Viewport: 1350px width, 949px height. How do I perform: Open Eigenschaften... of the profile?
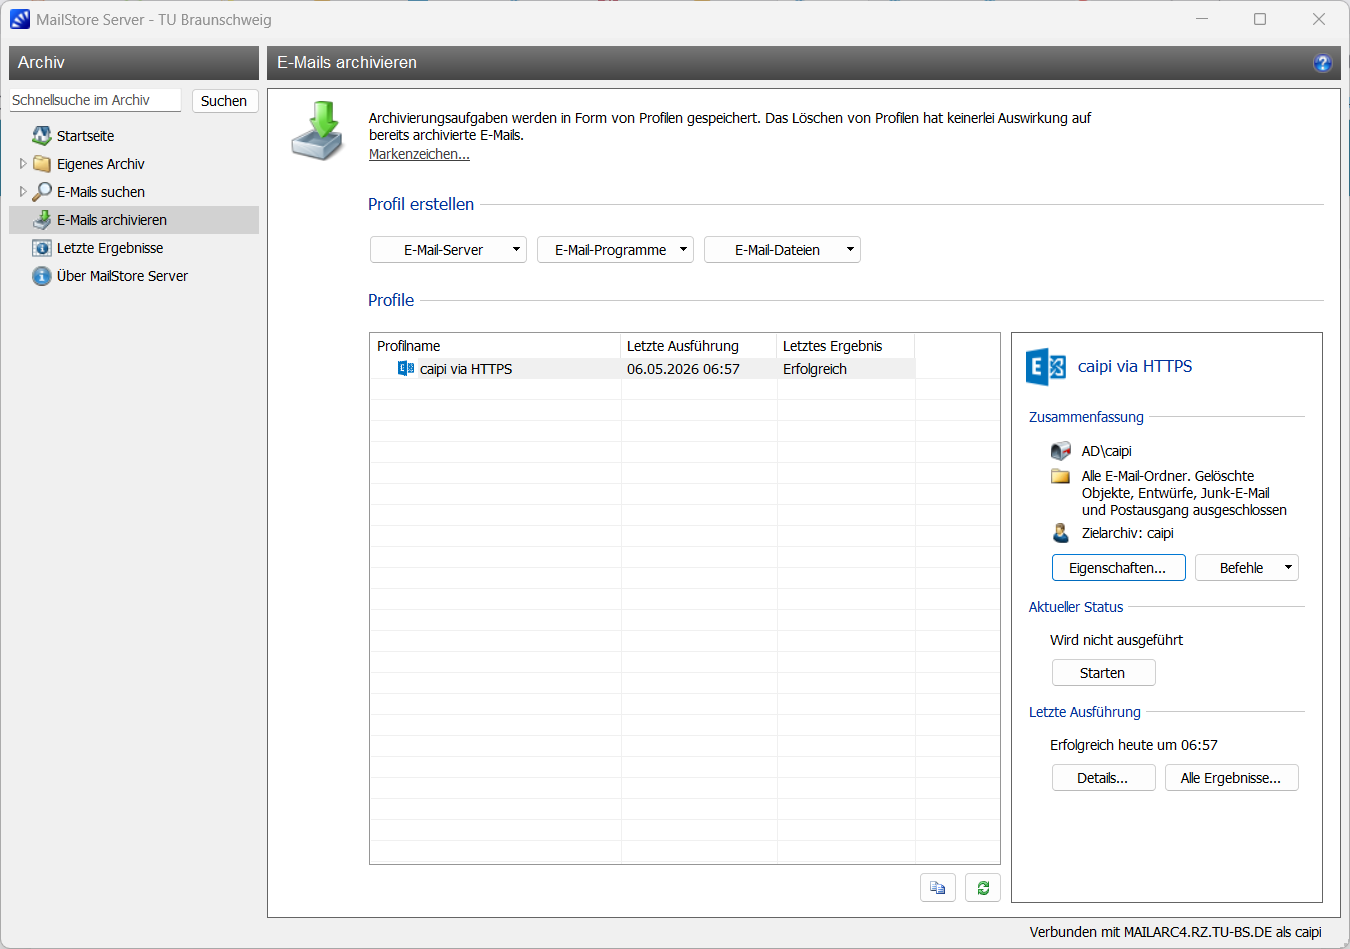click(x=1118, y=568)
